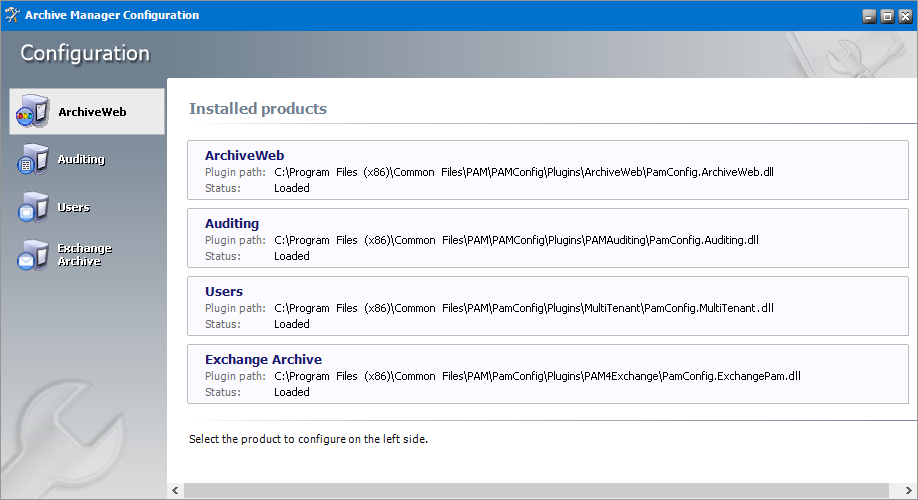The width and height of the screenshot is (918, 500).
Task: Click the PamConfig.ArchiveWeb.dll plugin path
Action: pyautogui.click(x=523, y=172)
